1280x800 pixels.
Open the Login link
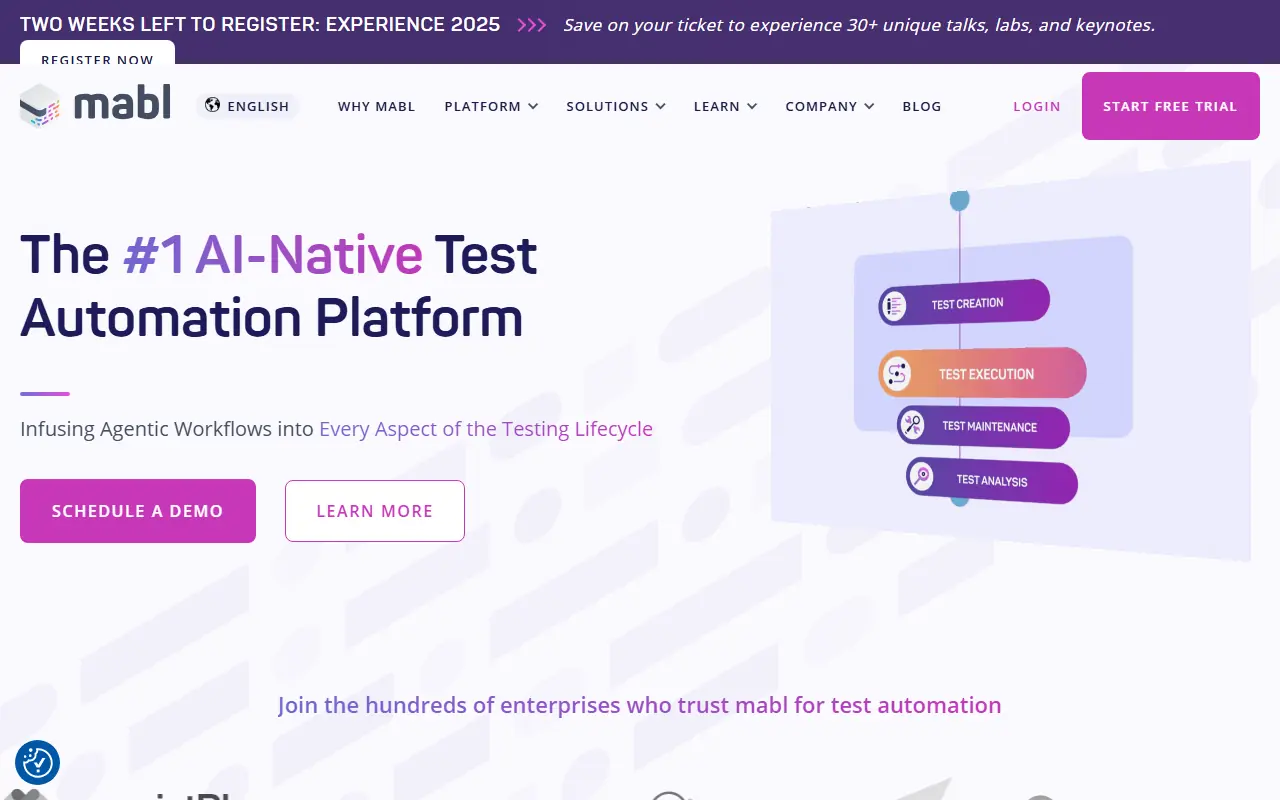1036,106
